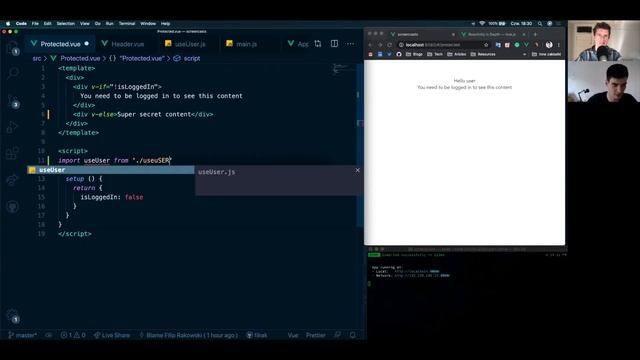Open the Selection menu
The width and height of the screenshot is (640, 360).
[66, 24]
